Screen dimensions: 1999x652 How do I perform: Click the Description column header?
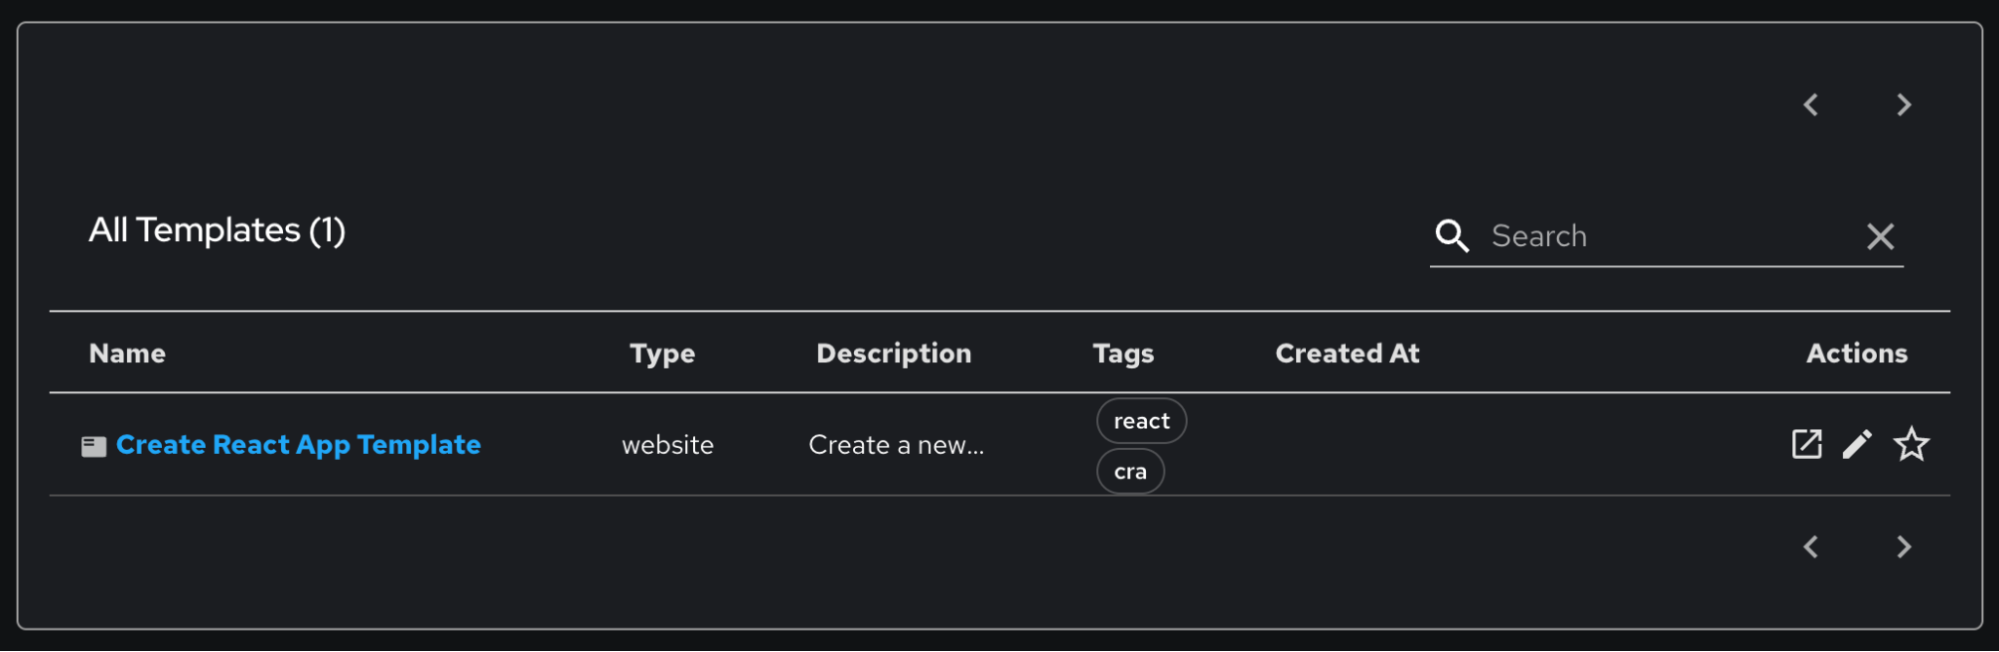[893, 354]
